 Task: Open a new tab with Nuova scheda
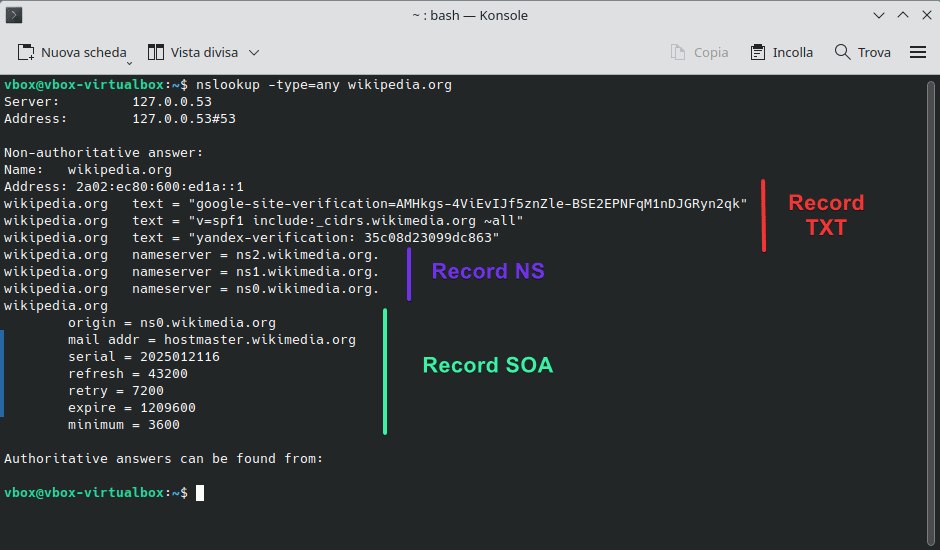72,53
